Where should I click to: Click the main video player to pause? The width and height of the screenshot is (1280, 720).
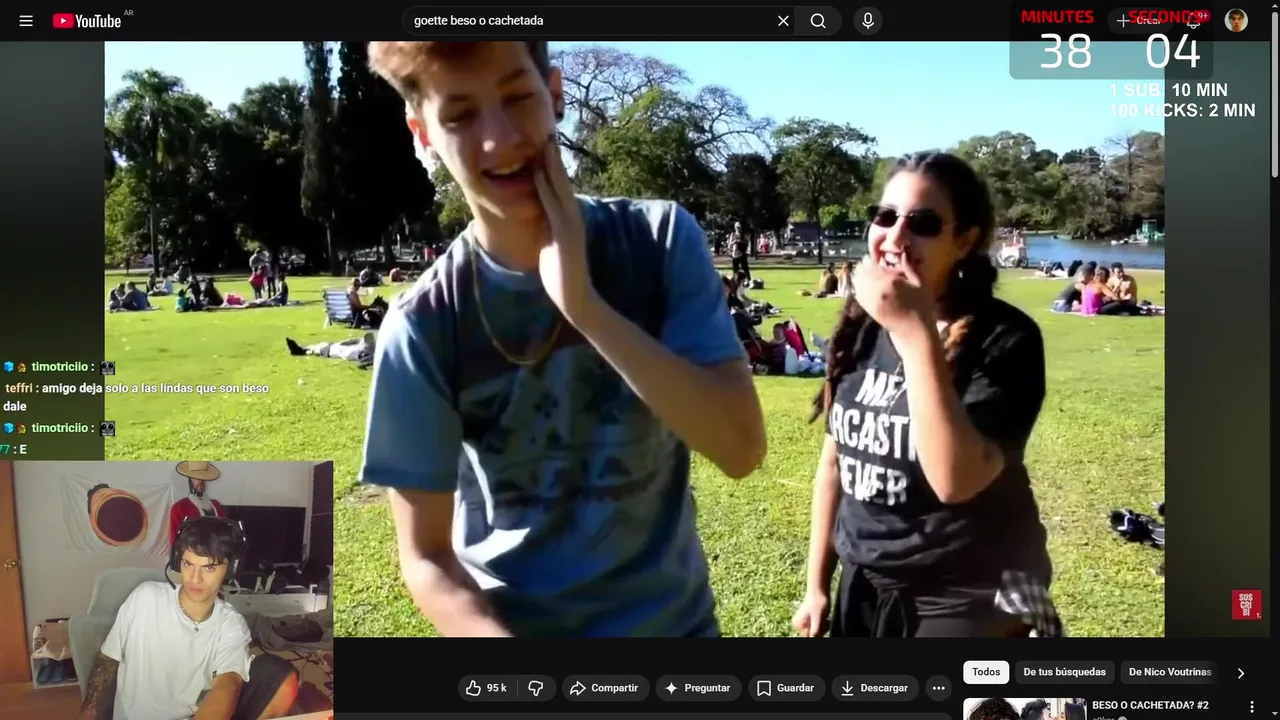634,339
